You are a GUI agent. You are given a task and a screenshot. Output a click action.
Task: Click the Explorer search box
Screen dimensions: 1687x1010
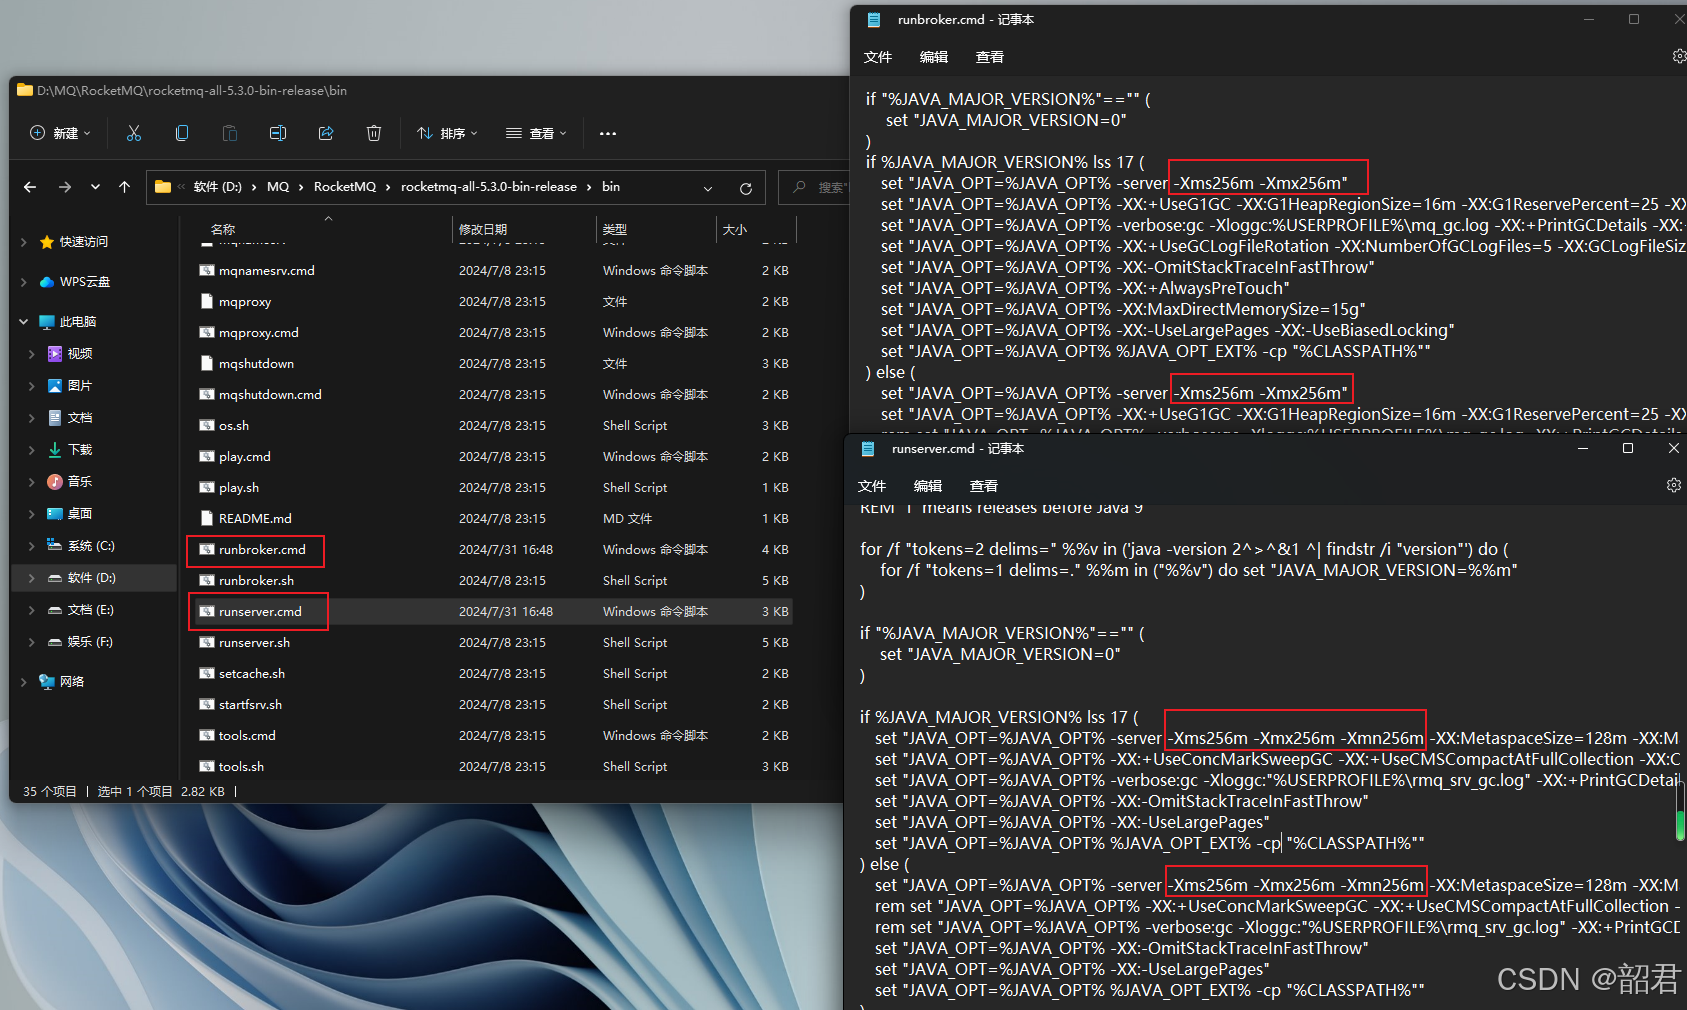[814, 187]
